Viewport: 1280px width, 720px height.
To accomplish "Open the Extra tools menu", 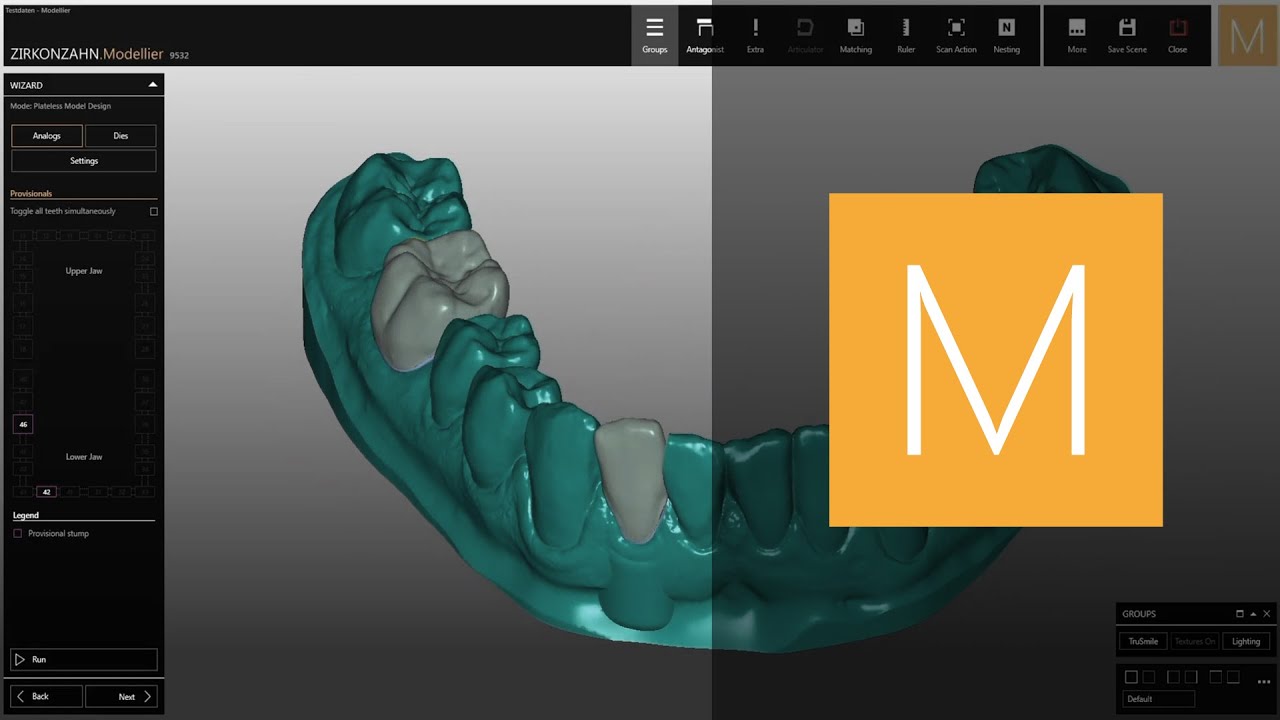I will tap(755, 36).
